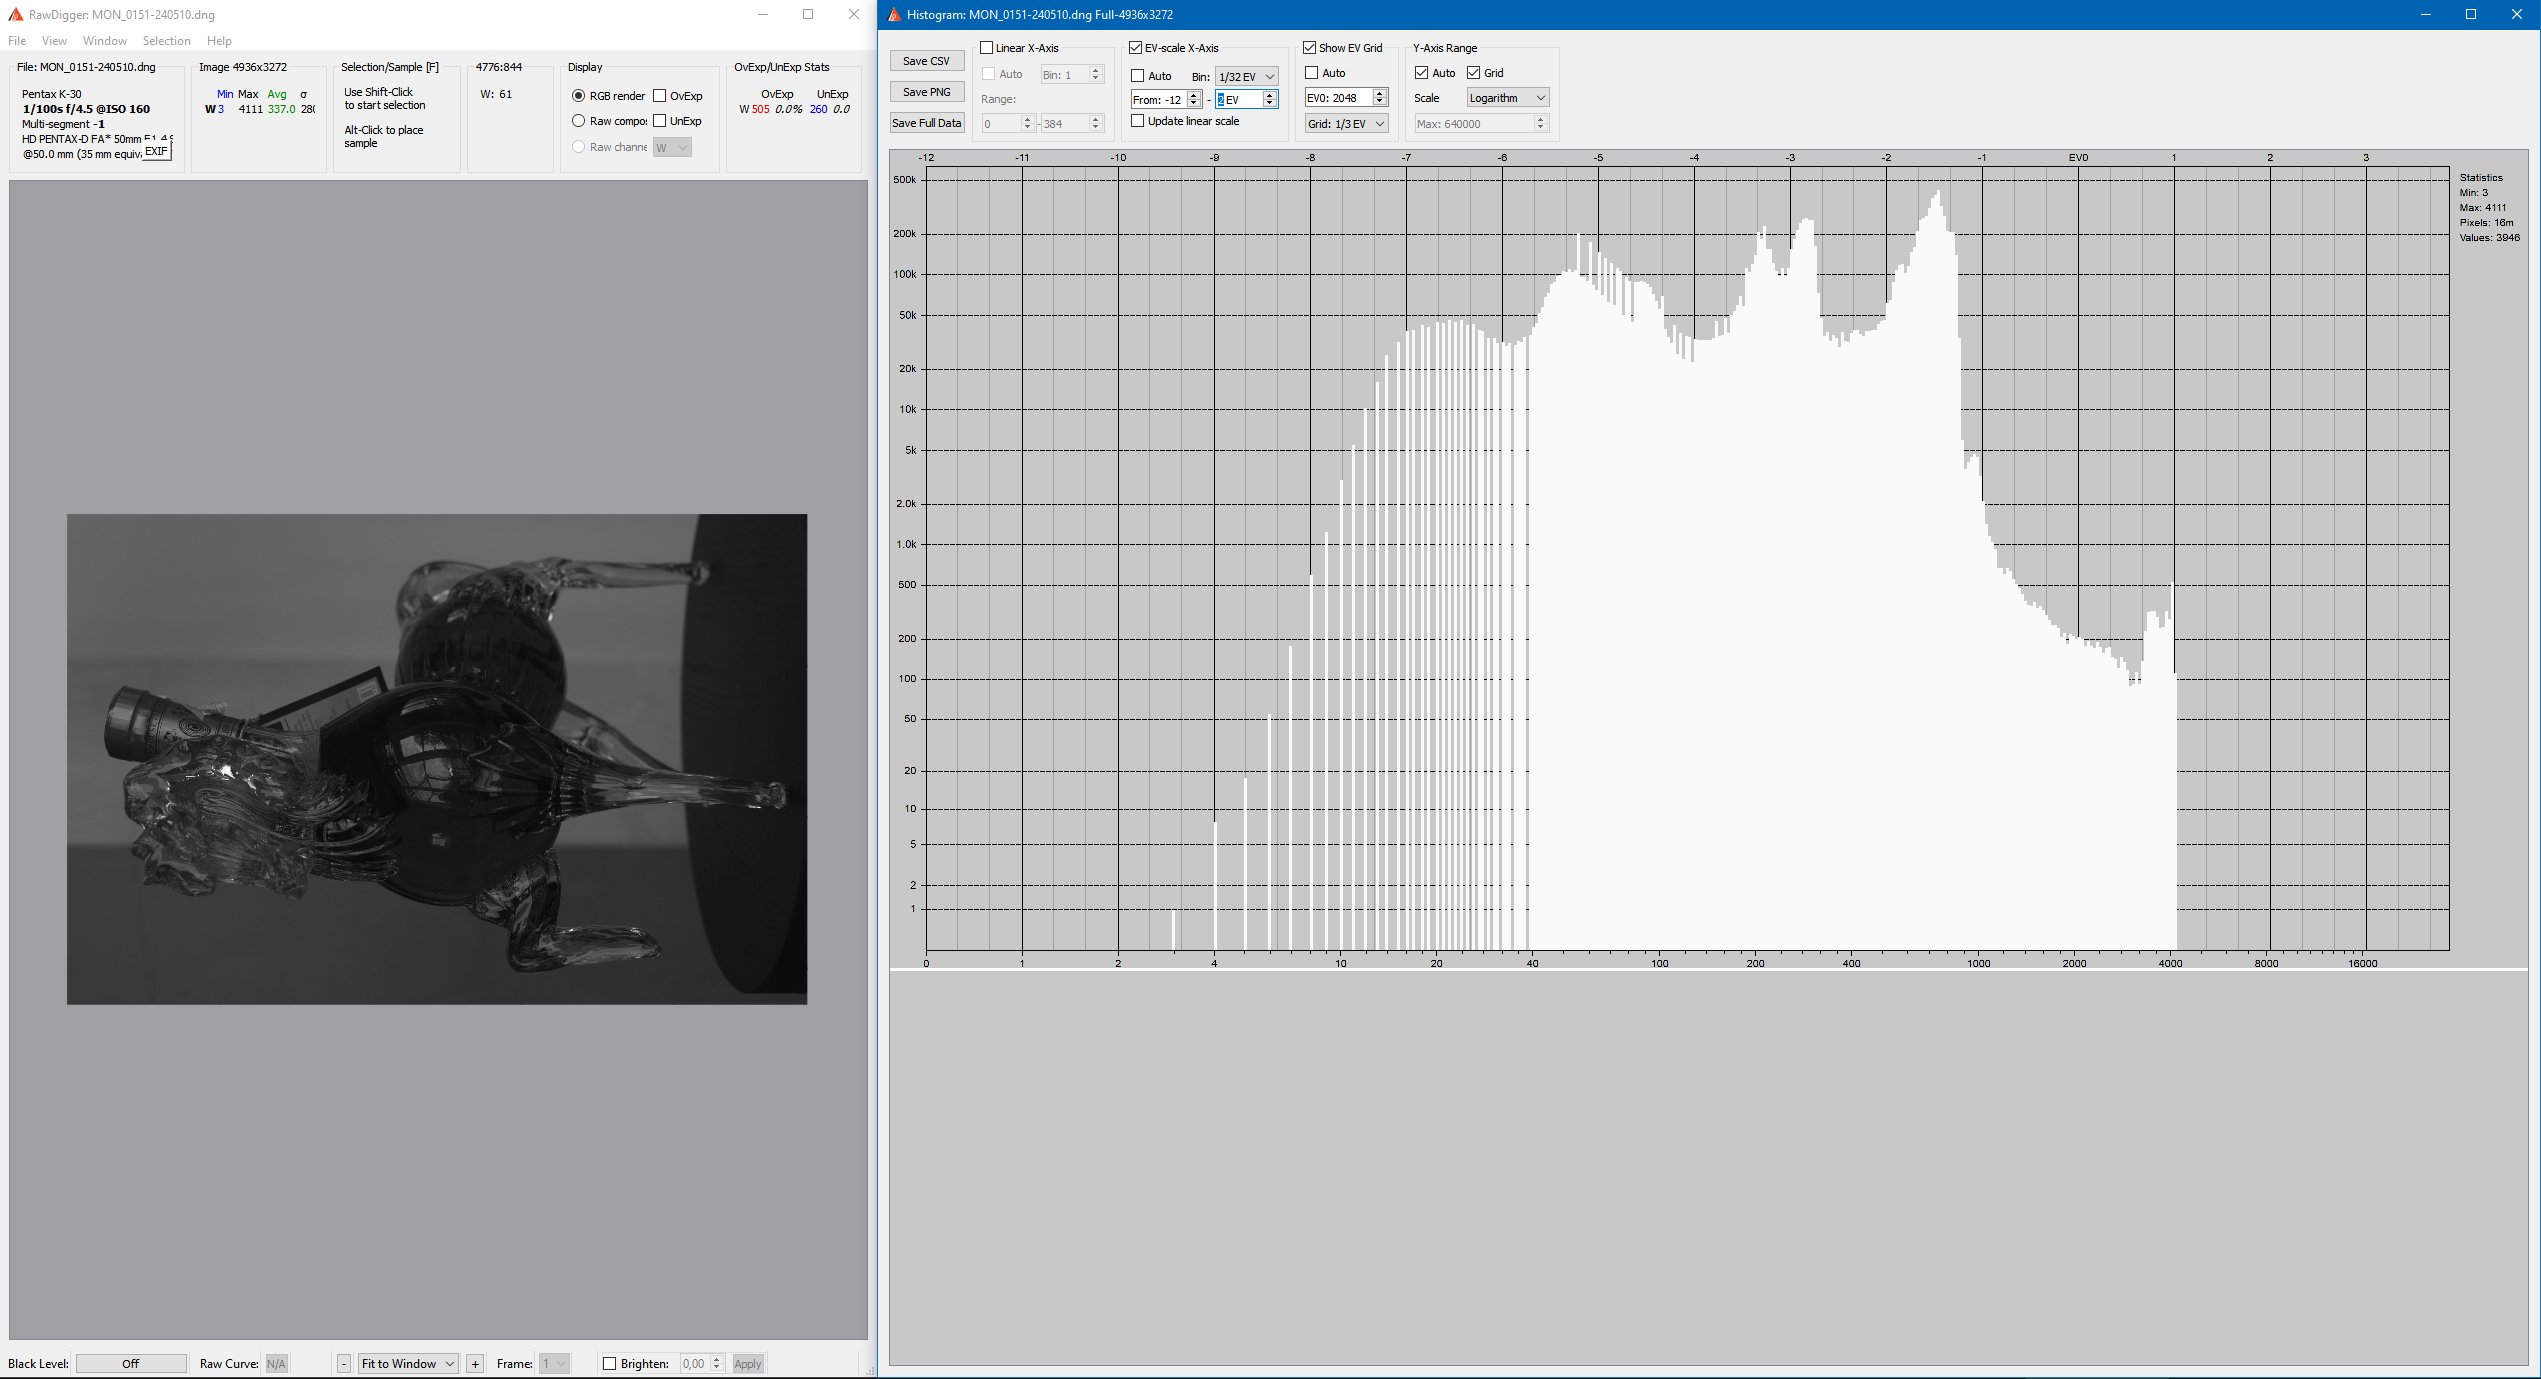This screenshot has height=1379, width=2541.
Task: Increase EV0 value with the up arrow
Action: pyautogui.click(x=1380, y=94)
